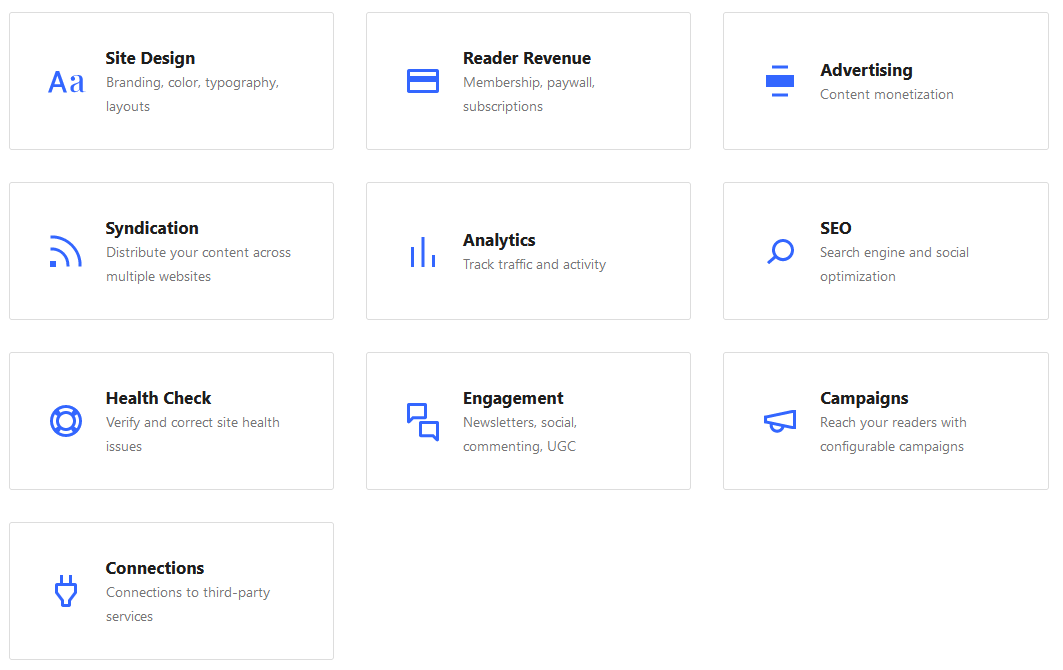The image size is (1063, 670).
Task: Click 'Branding, color, typography, layouts' description
Action: [x=192, y=94]
